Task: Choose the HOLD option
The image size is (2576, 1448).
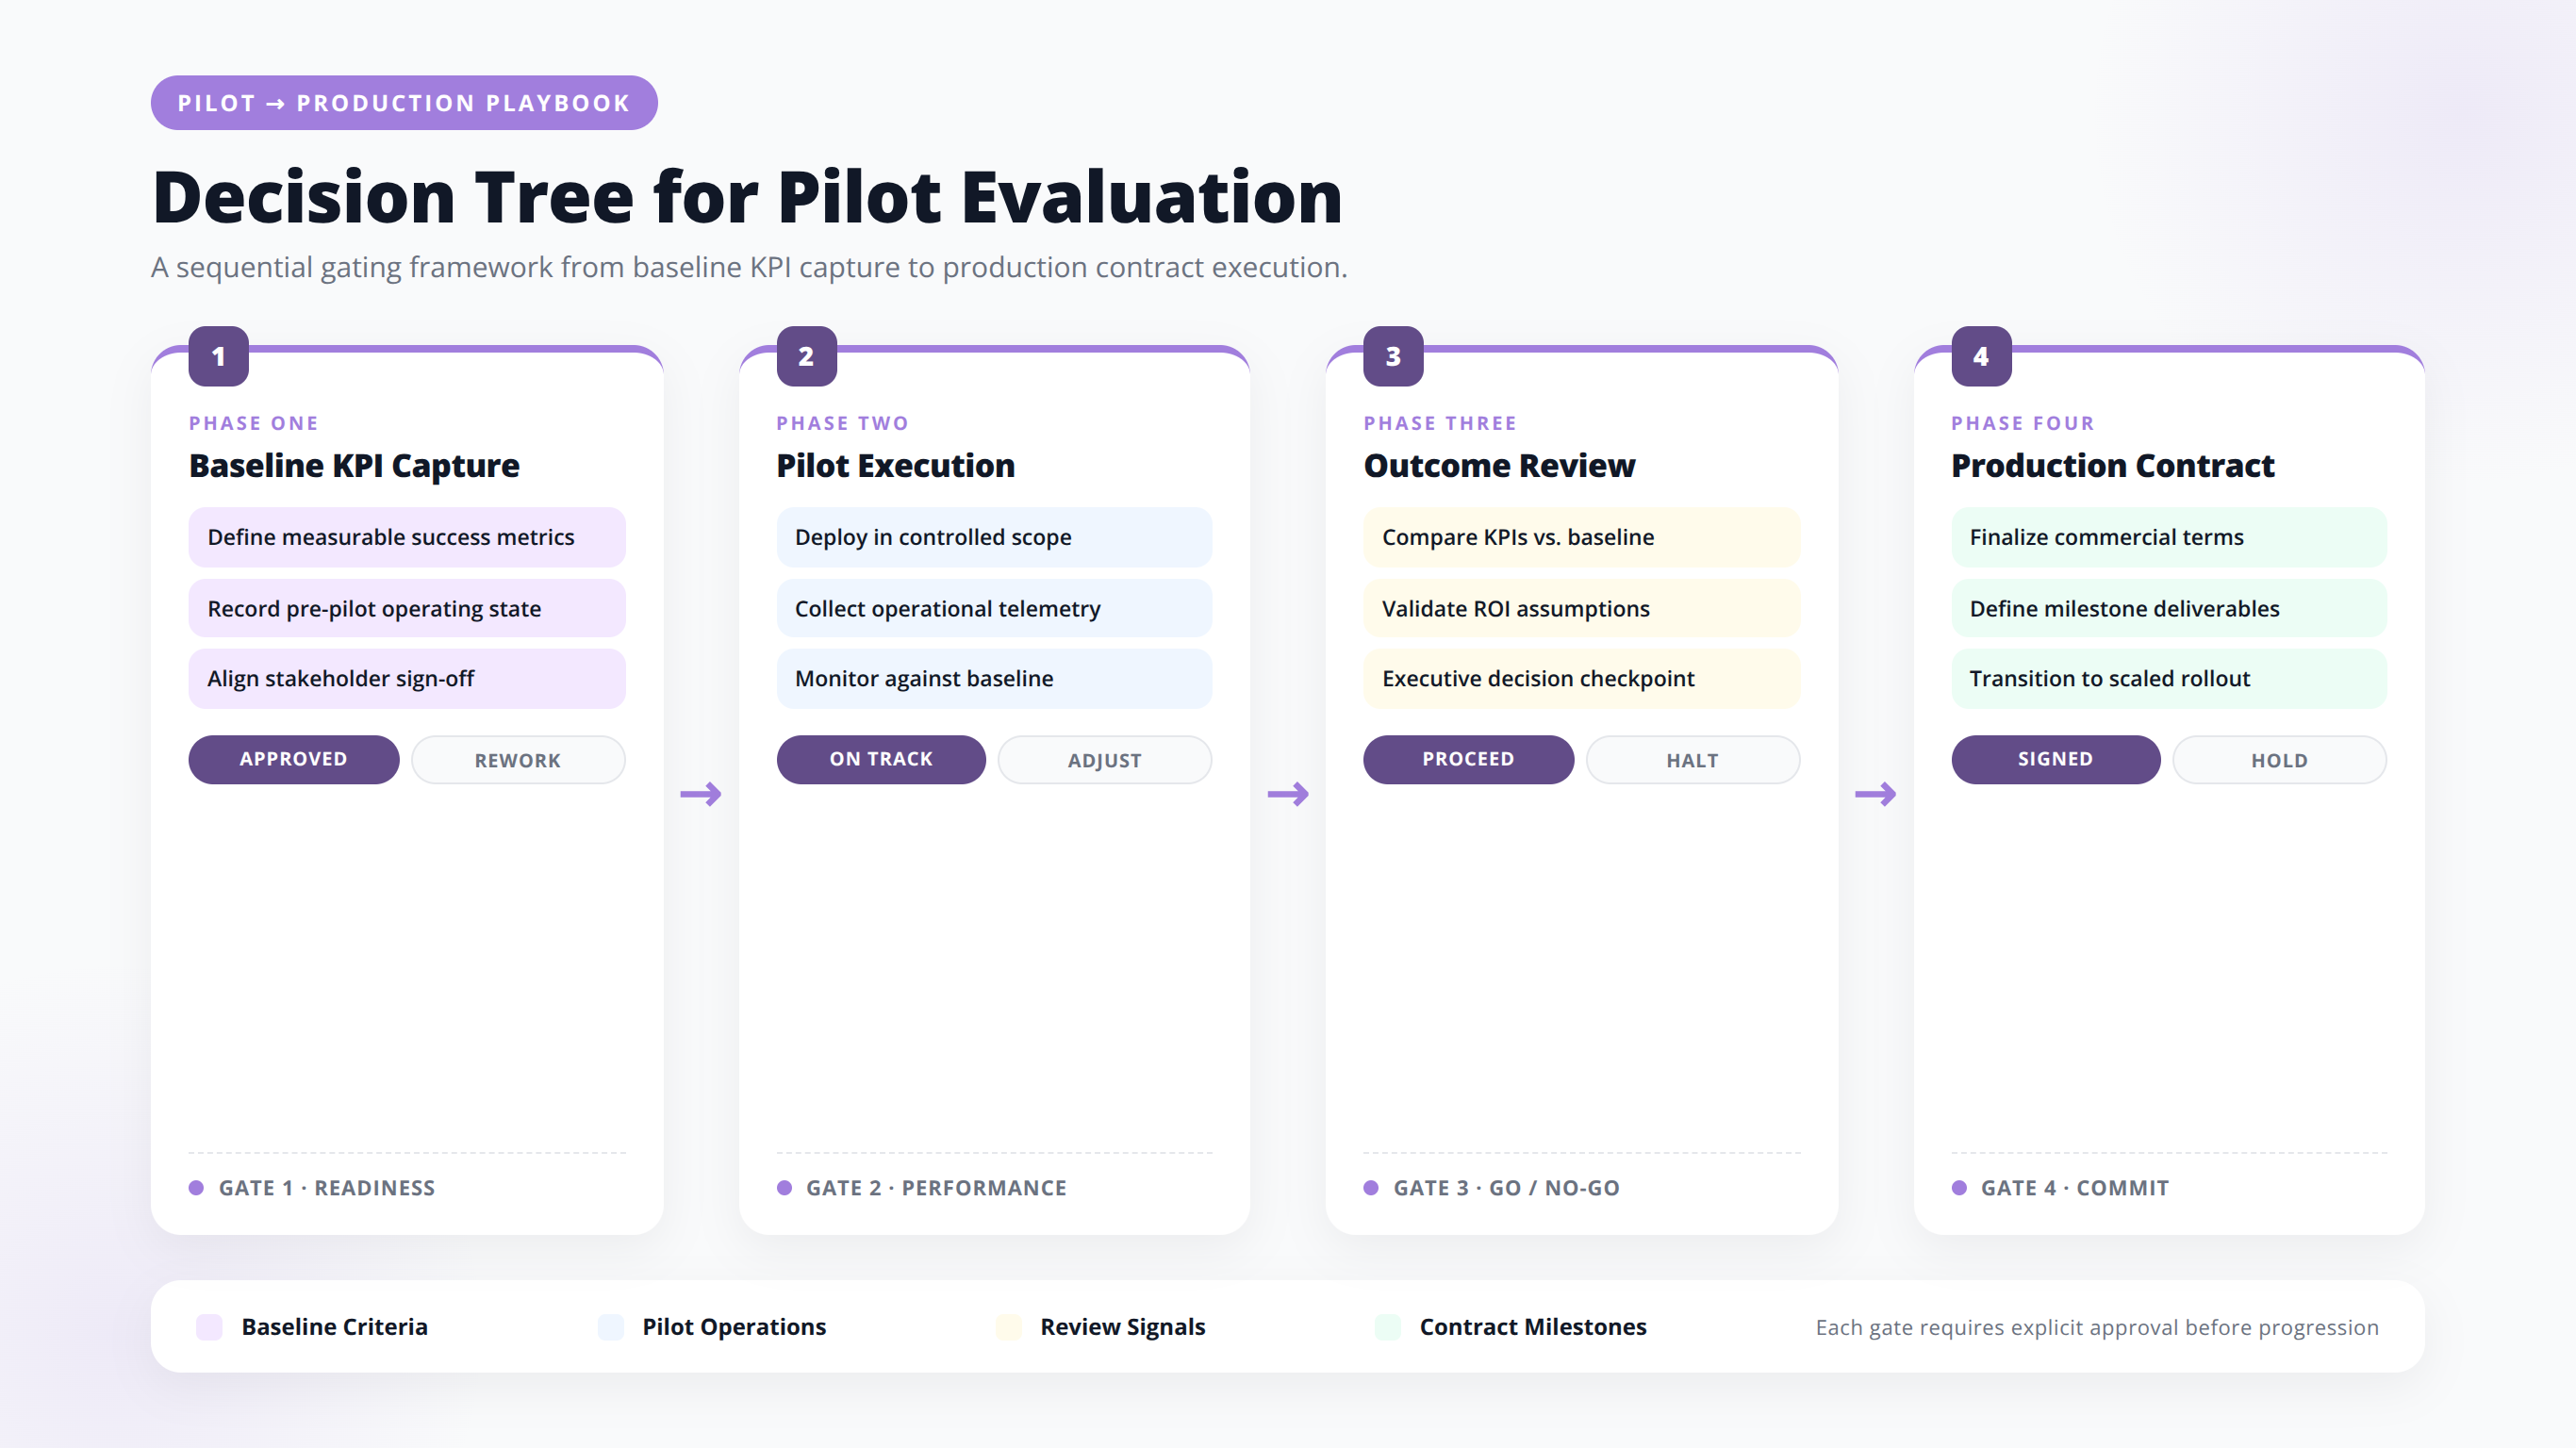Action: [x=2280, y=760]
